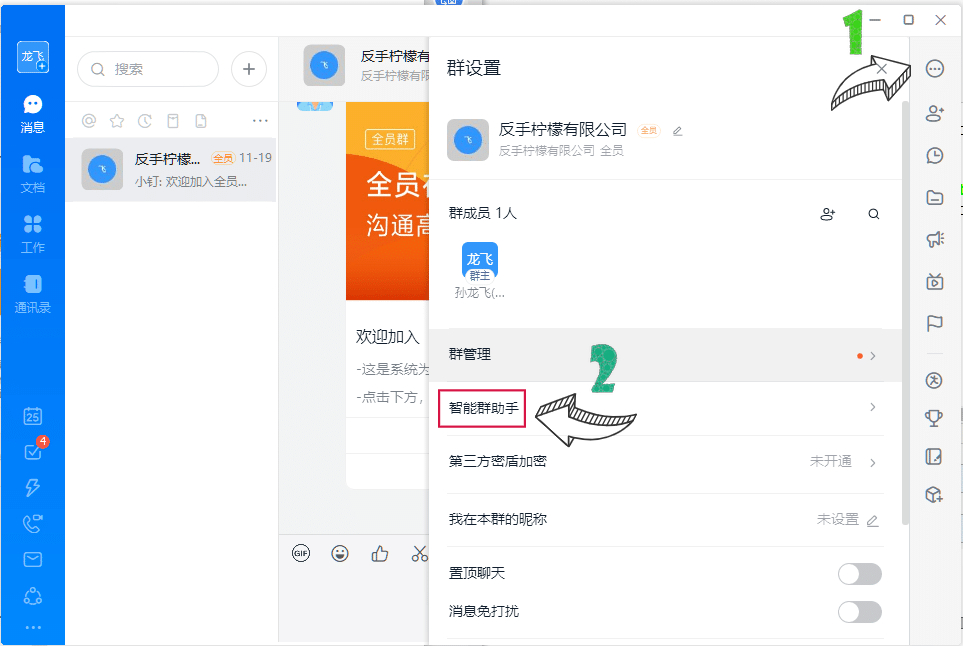This screenshot has width=963, height=646.
Task: Click the GIF icon in chat input bar
Action: [301, 553]
